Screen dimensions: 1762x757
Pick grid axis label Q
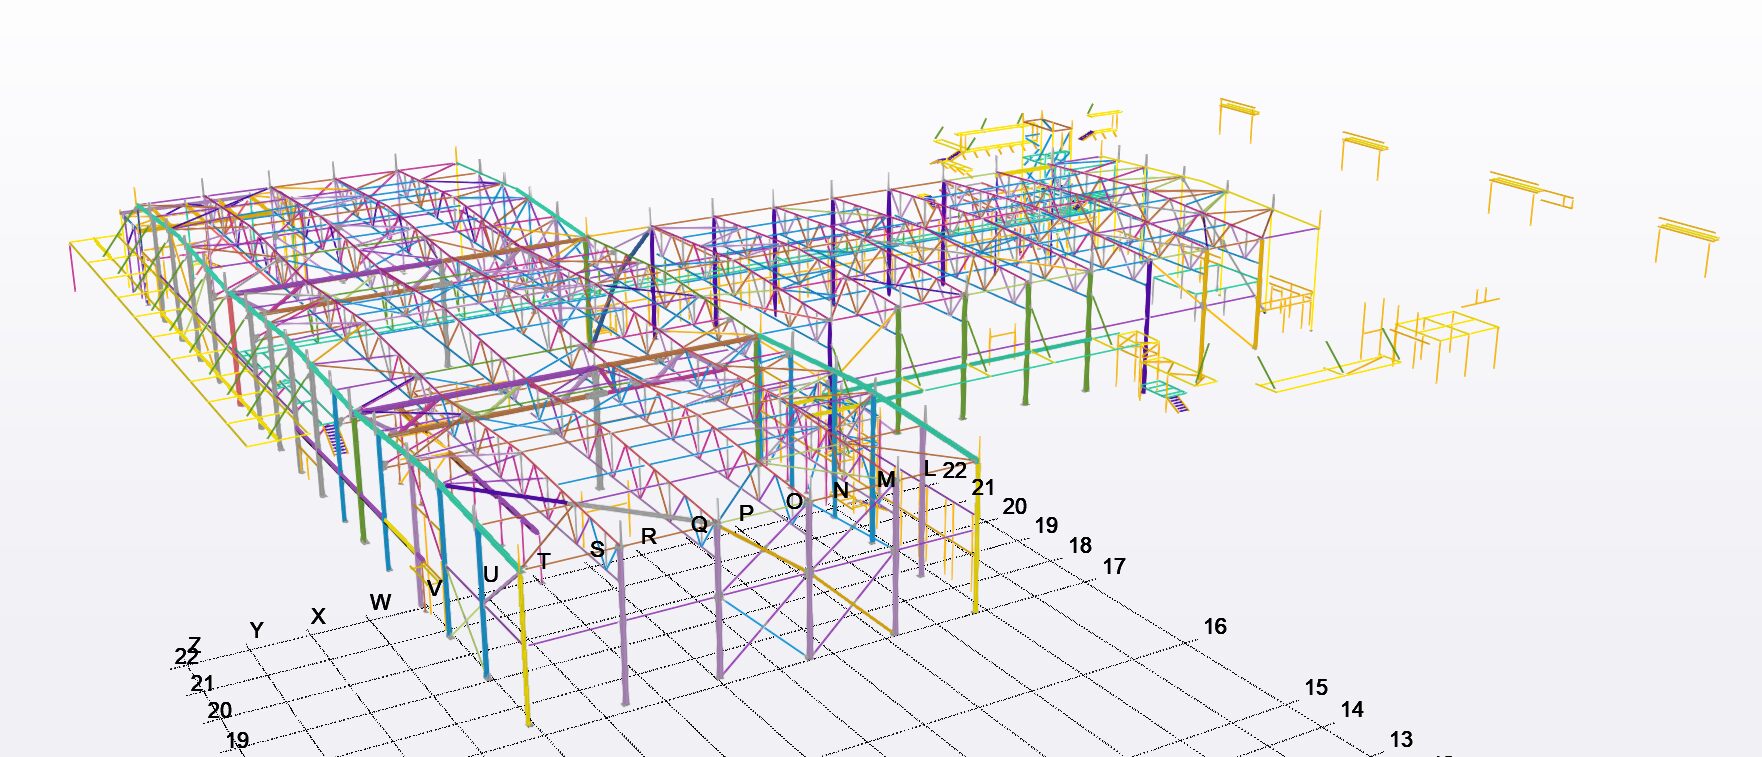click(x=699, y=524)
